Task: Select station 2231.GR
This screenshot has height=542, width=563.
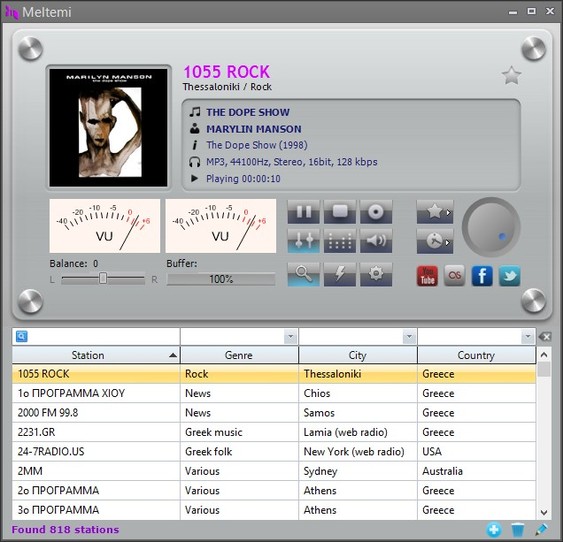Action: pos(274,432)
